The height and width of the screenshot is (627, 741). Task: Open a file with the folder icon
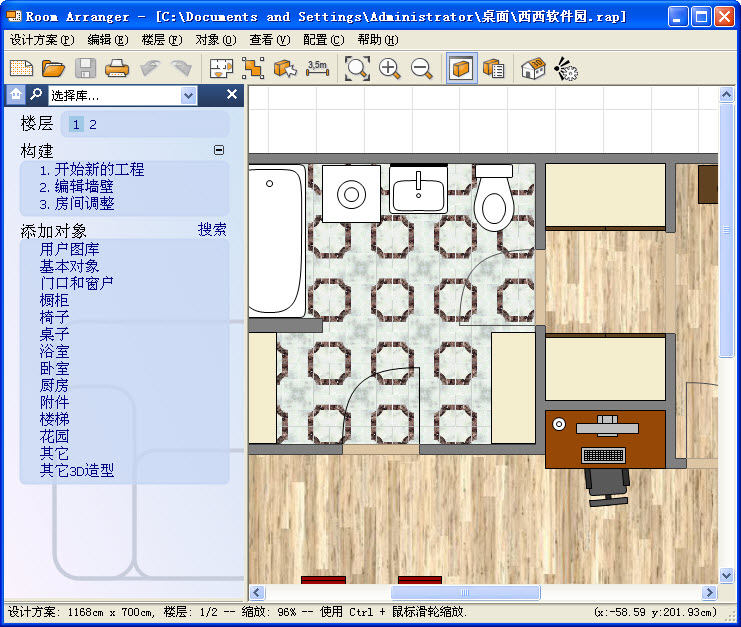(x=53, y=68)
